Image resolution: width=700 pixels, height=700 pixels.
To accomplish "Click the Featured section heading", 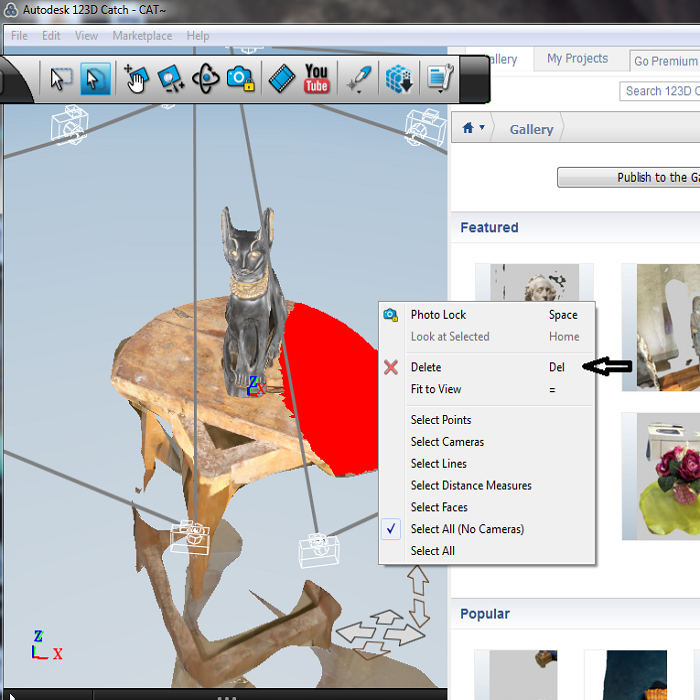I will (x=489, y=227).
